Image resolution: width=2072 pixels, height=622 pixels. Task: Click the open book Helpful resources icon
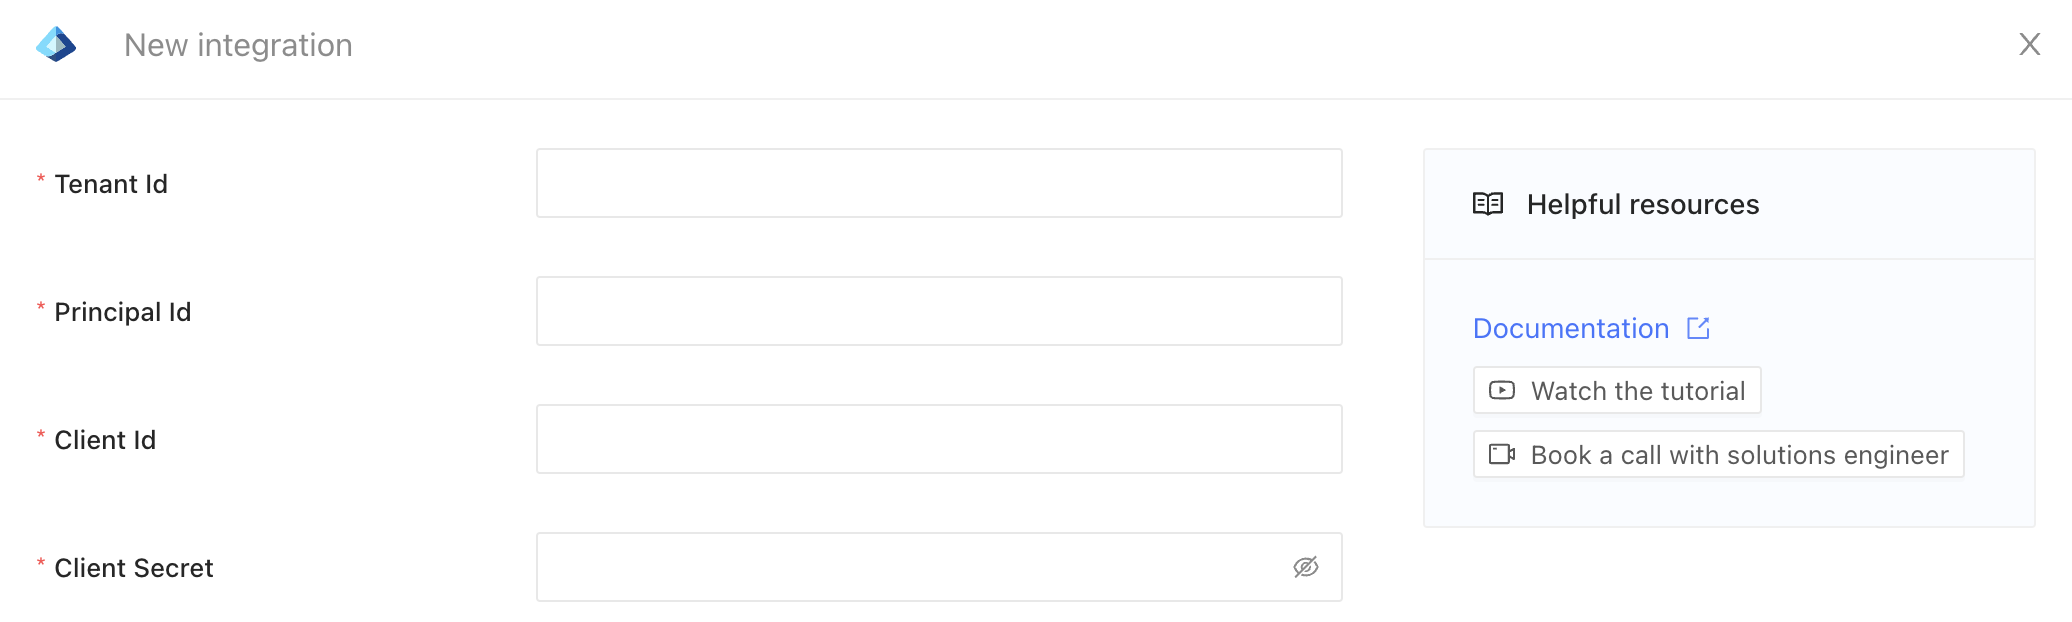pos(1488,204)
